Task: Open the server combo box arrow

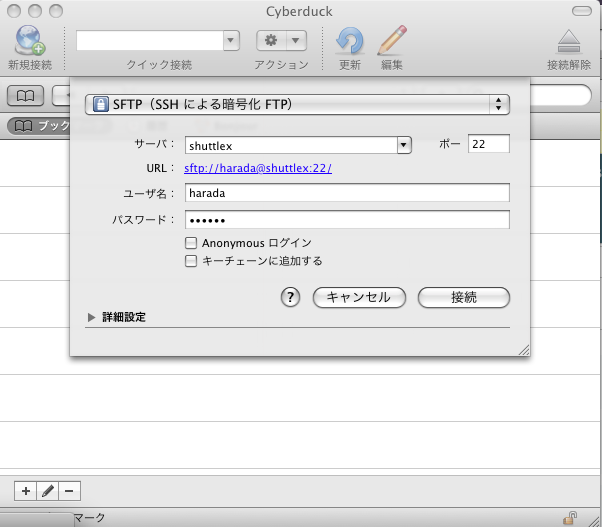Action: tap(404, 145)
